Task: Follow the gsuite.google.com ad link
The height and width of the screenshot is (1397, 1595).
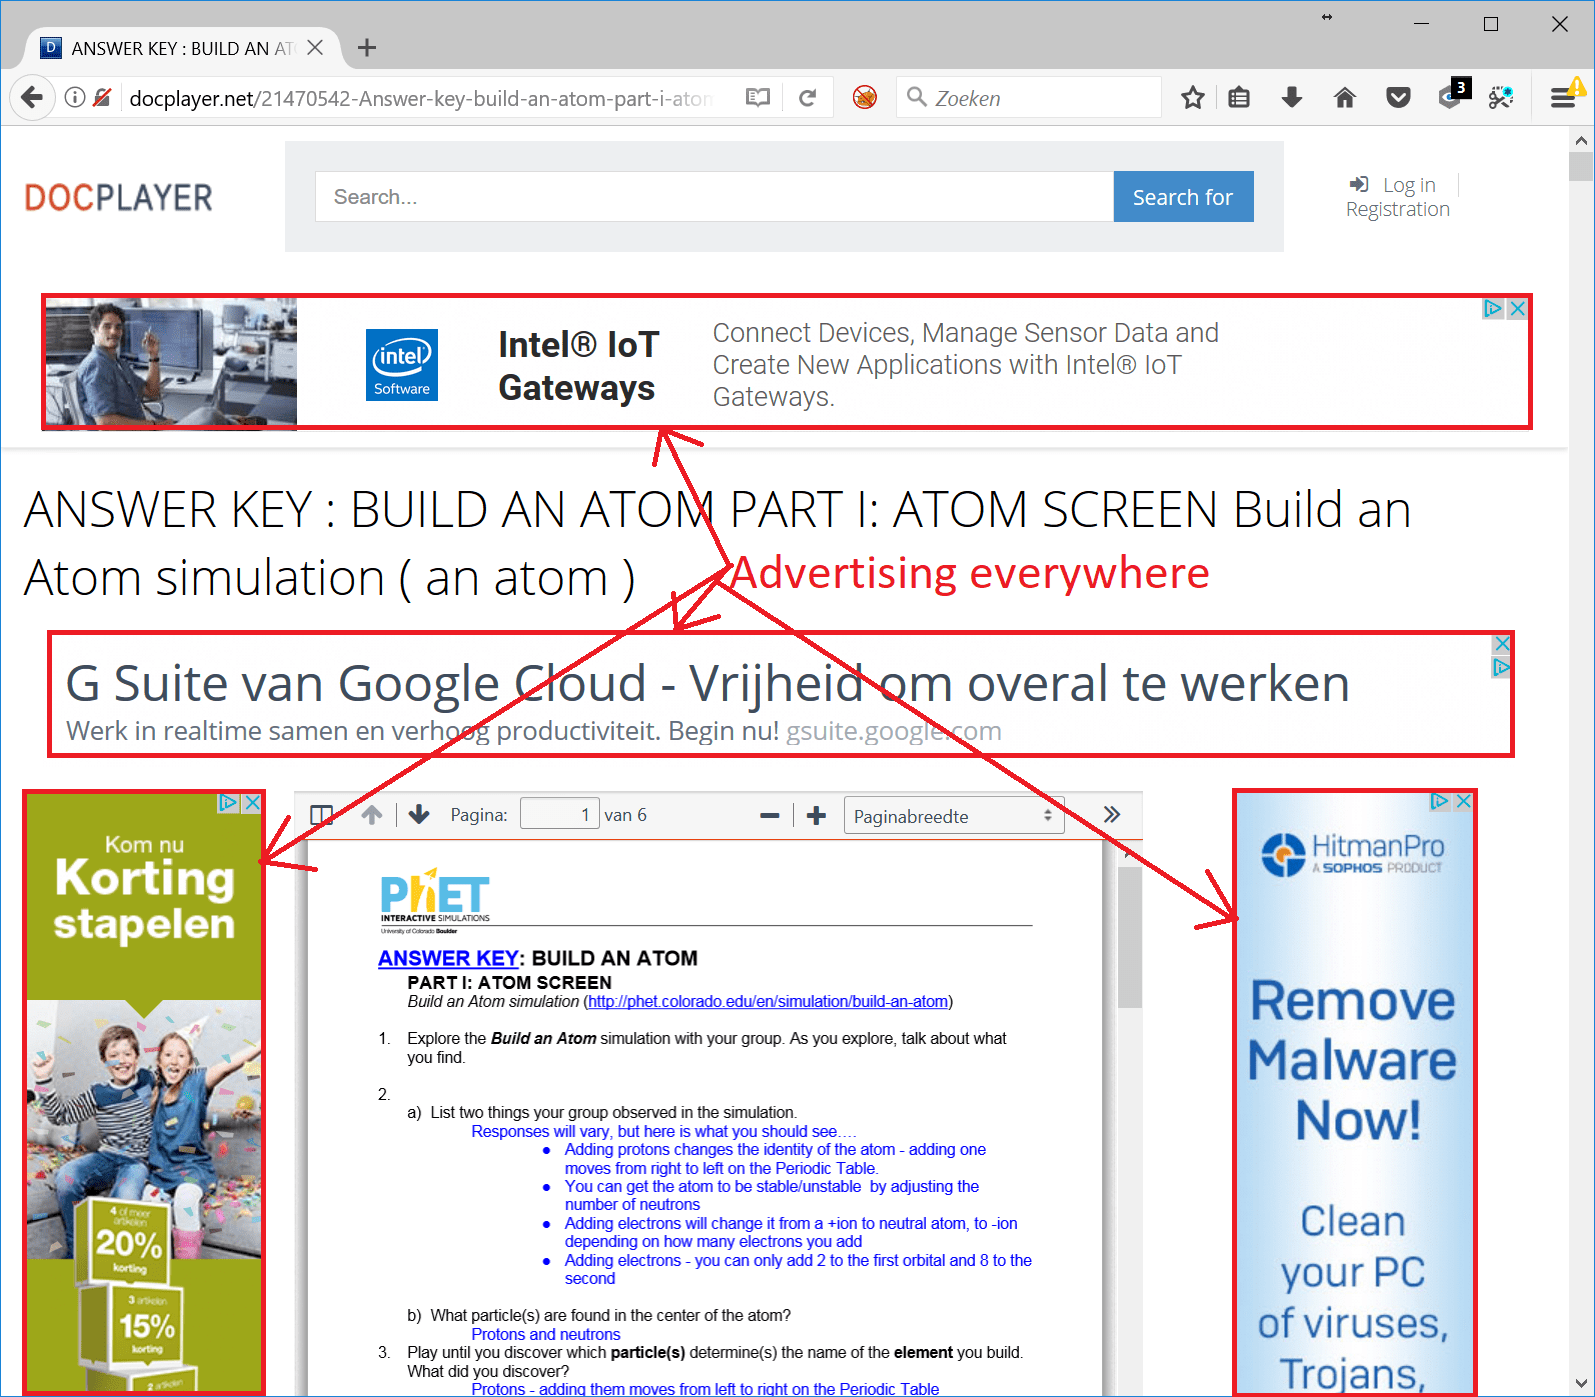Action: click(893, 731)
